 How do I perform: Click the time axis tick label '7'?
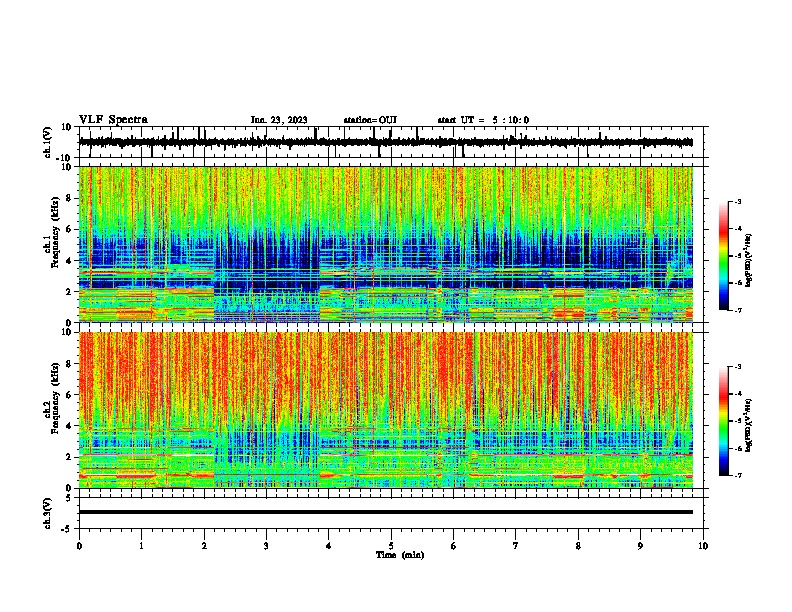point(516,546)
